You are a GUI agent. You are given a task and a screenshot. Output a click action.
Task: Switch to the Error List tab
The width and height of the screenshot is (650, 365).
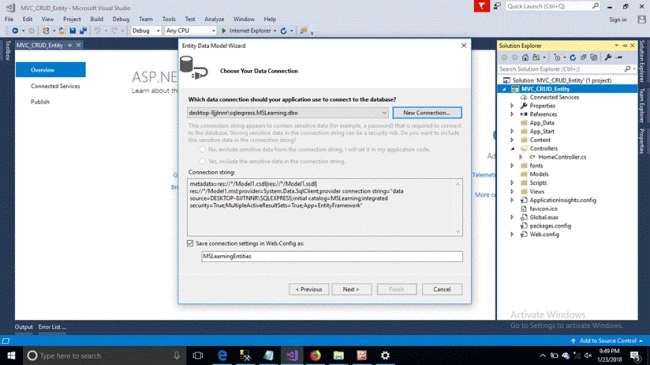coord(52,327)
